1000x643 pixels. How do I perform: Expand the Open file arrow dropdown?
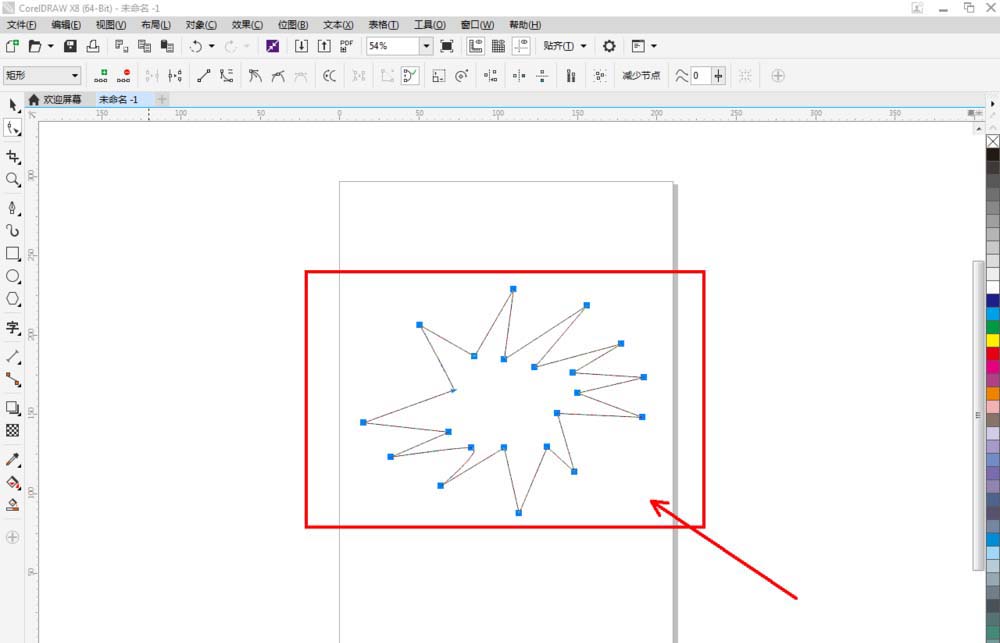click(x=51, y=46)
